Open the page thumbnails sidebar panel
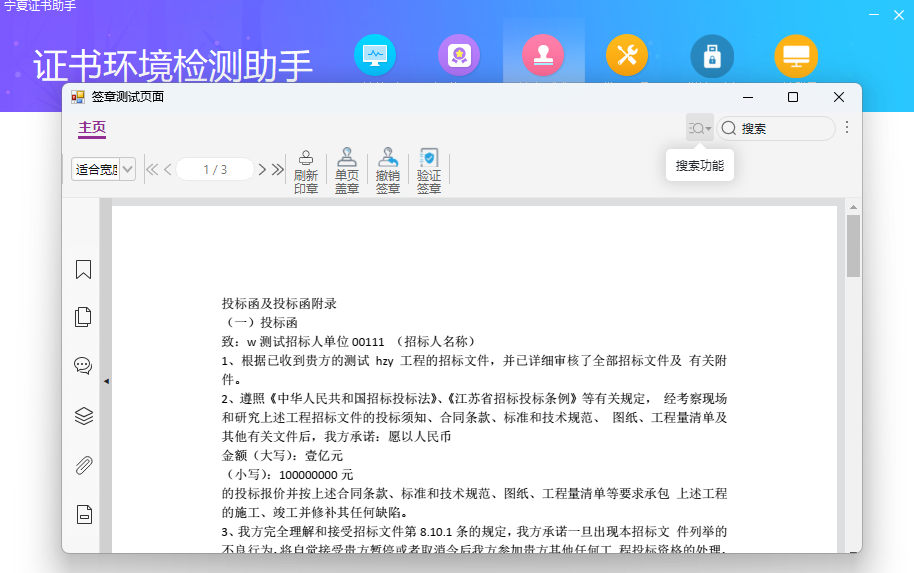This screenshot has height=573, width=914. point(84,317)
